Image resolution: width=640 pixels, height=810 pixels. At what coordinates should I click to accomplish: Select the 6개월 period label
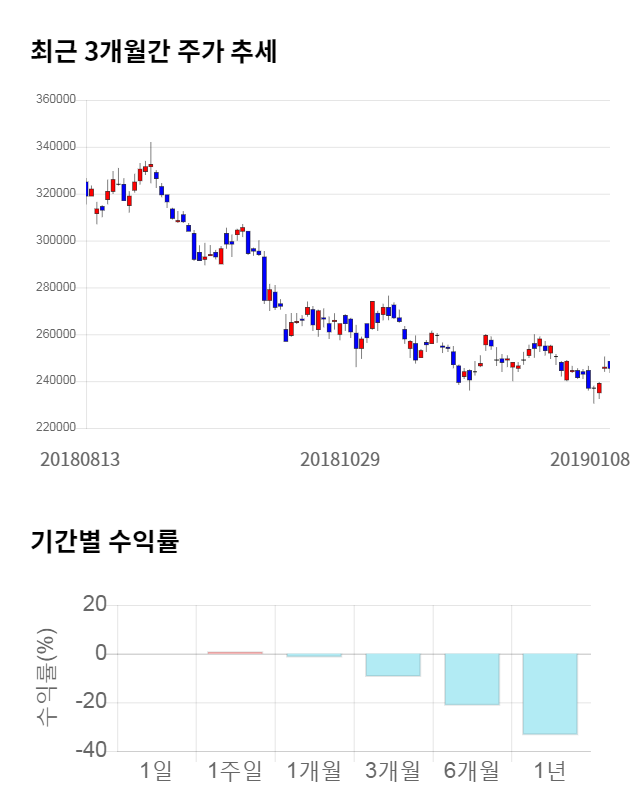point(471,771)
